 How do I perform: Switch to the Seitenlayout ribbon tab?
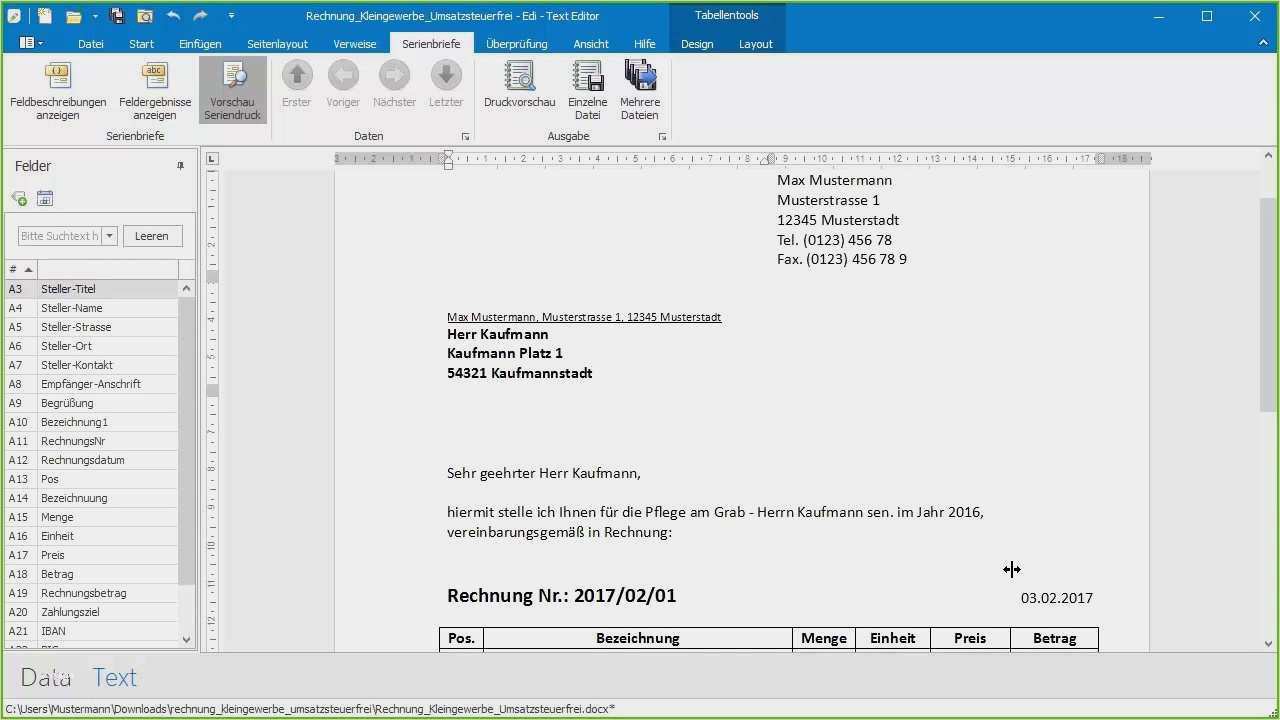(x=277, y=44)
